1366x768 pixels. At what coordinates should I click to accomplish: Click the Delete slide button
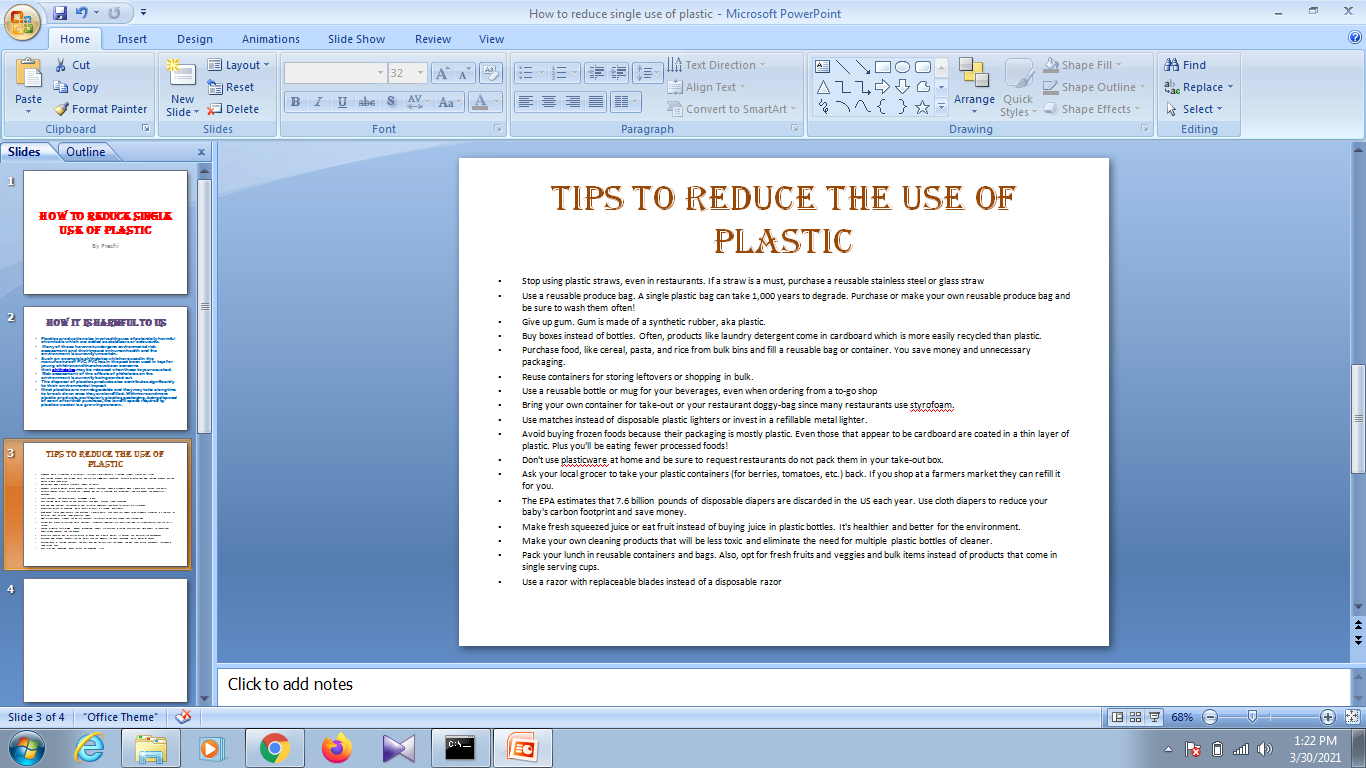(238, 109)
